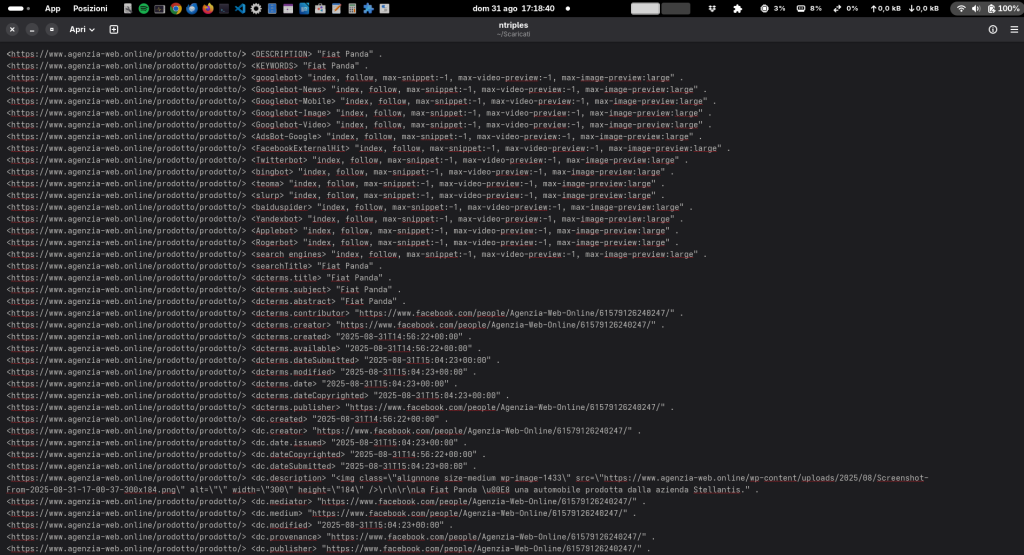The height and width of the screenshot is (555, 1024).
Task: Open Firefox from the top panel
Action: point(208,8)
